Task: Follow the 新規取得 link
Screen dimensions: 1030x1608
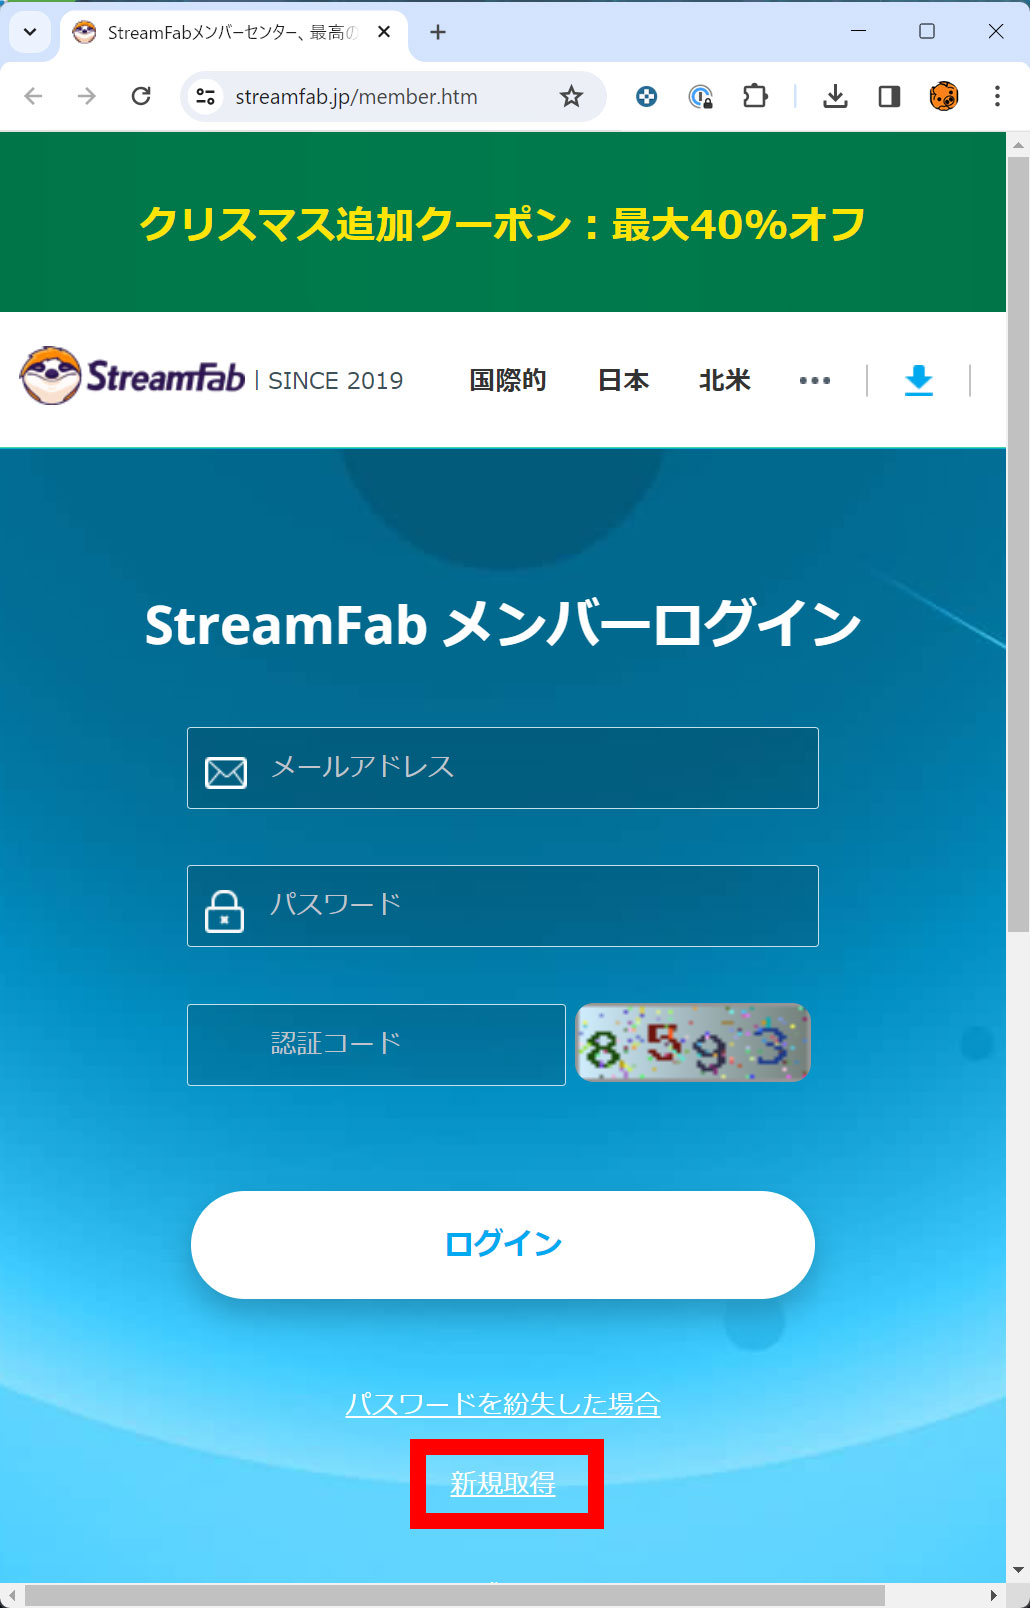Action: point(503,1484)
